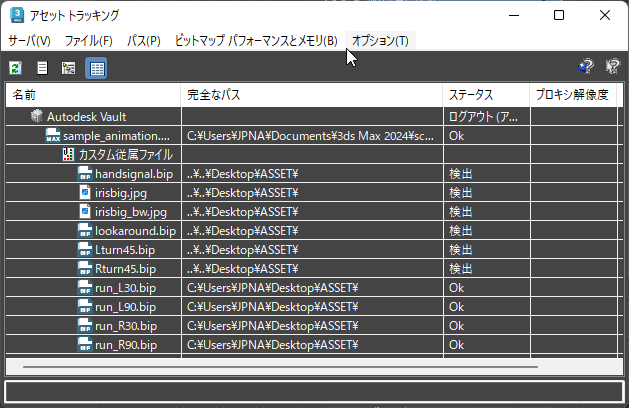Open the ファイル(F) menu

point(88,41)
